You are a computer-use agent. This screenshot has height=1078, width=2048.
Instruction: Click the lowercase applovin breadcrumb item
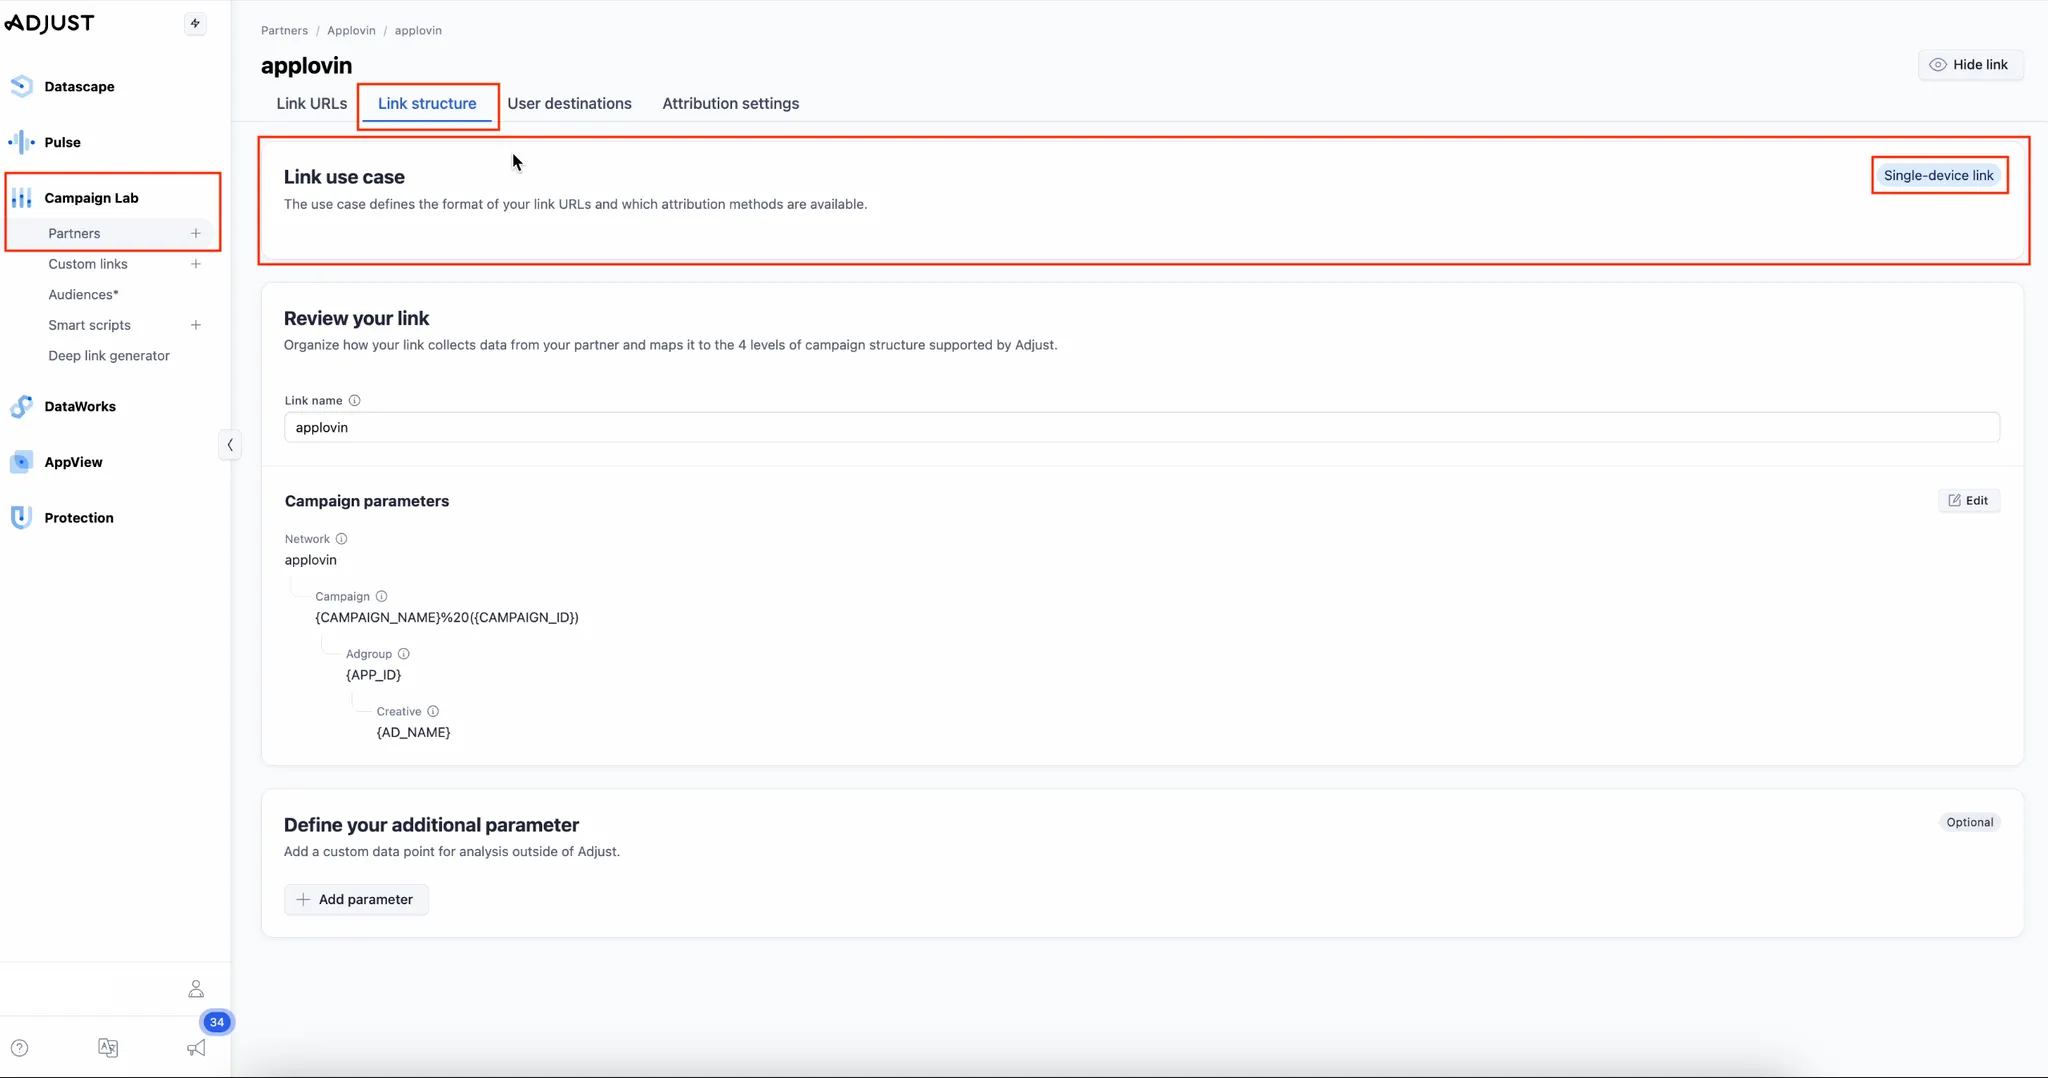click(x=418, y=30)
